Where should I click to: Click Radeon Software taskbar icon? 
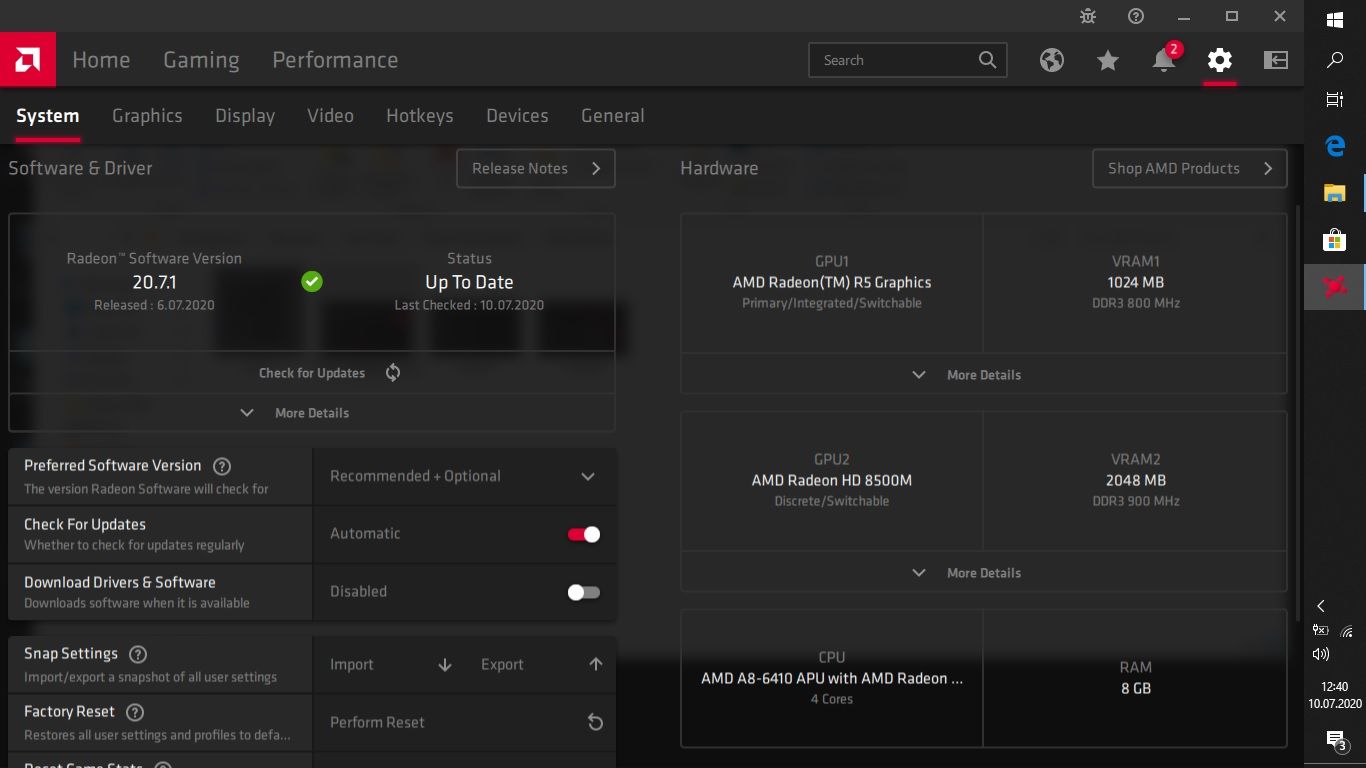pos(1335,287)
